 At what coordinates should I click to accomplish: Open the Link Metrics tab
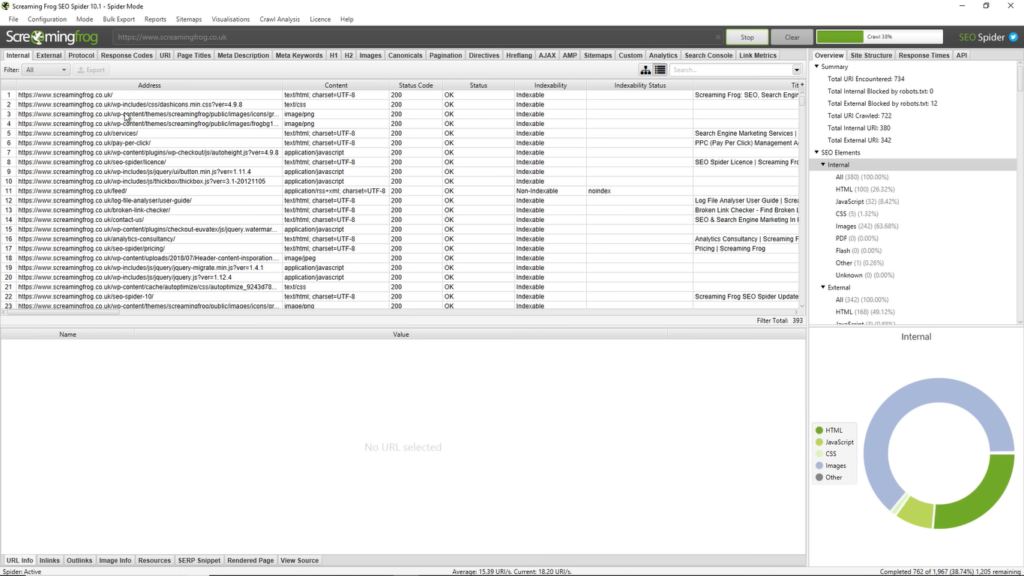tap(758, 56)
